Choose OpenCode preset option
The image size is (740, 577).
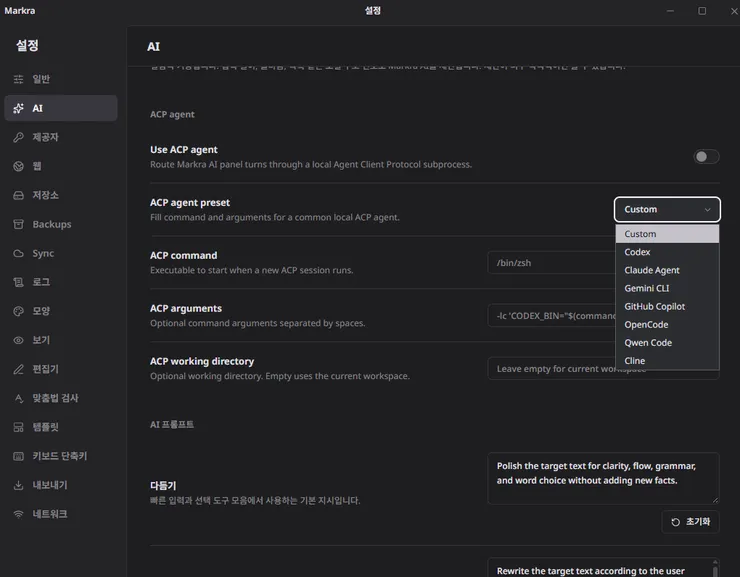click(667, 325)
